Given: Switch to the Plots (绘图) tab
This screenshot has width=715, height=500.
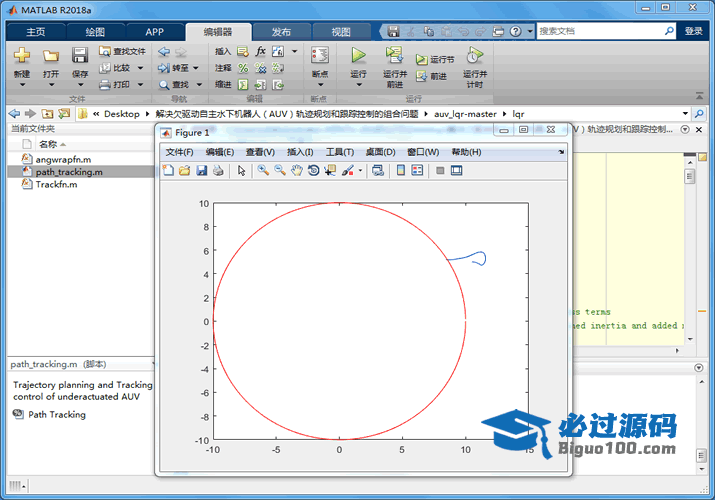Looking at the screenshot, I should coord(95,32).
